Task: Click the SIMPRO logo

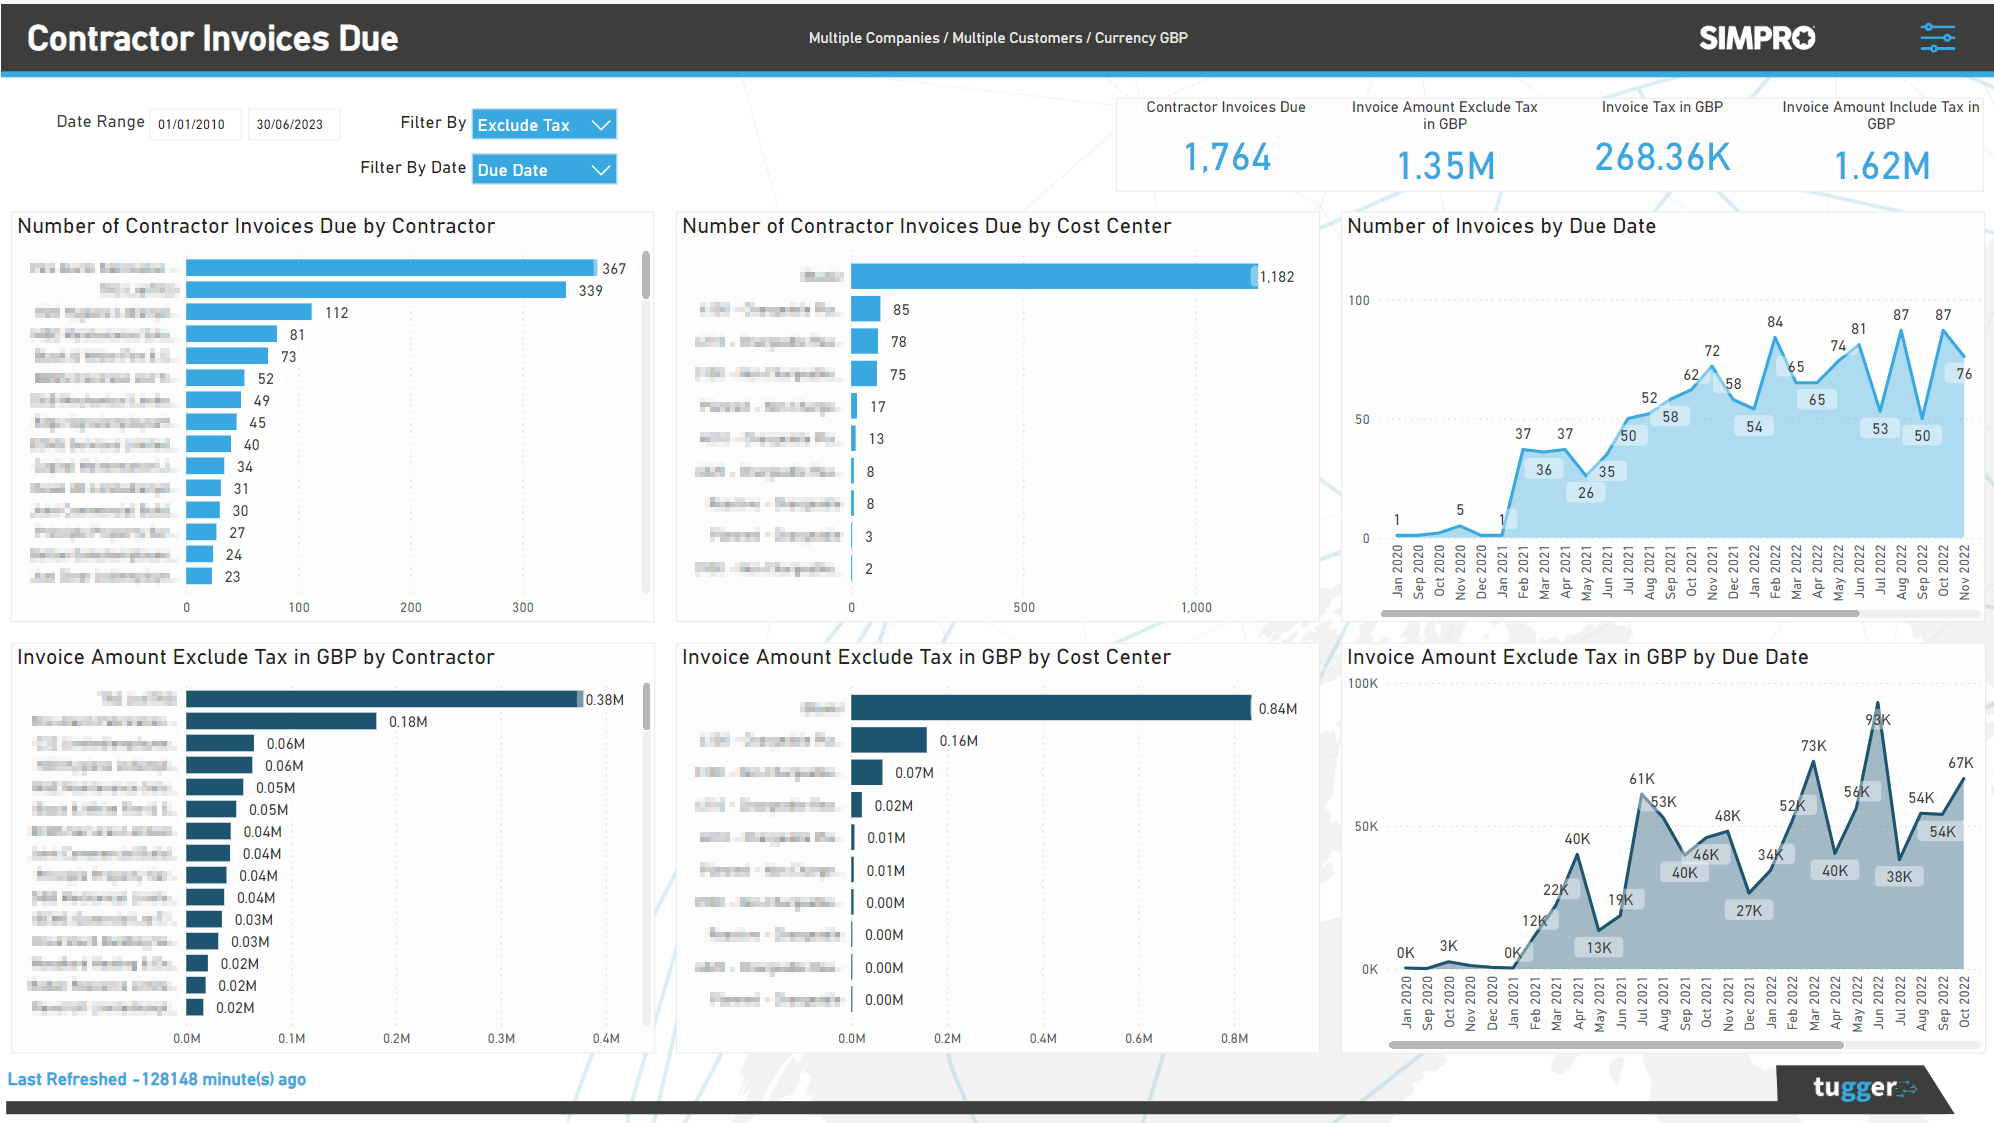Action: point(1756,37)
